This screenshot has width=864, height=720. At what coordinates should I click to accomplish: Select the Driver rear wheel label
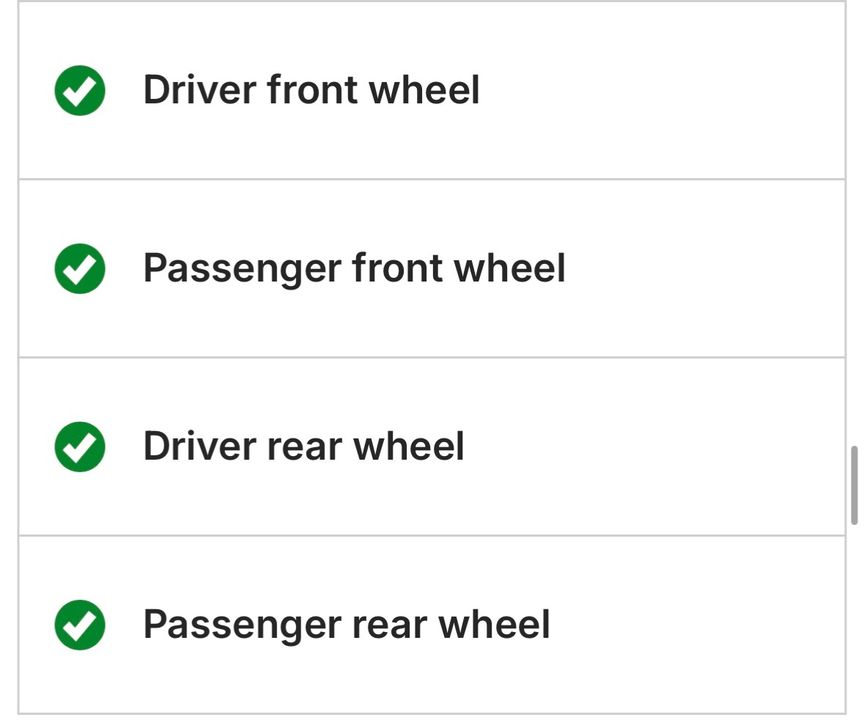303,446
